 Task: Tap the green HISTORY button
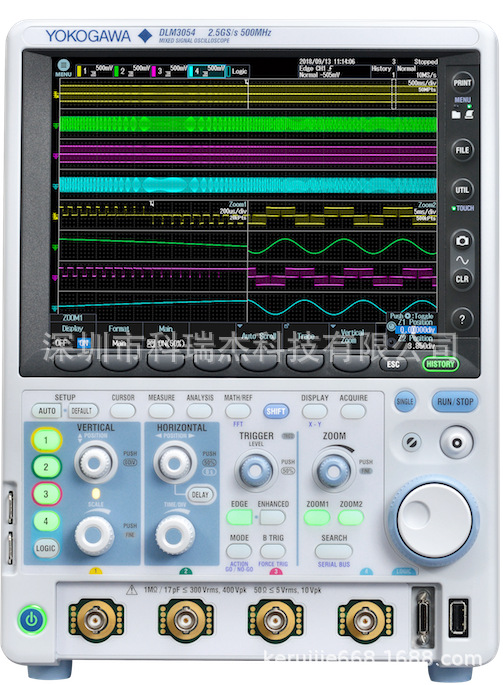coord(440,364)
